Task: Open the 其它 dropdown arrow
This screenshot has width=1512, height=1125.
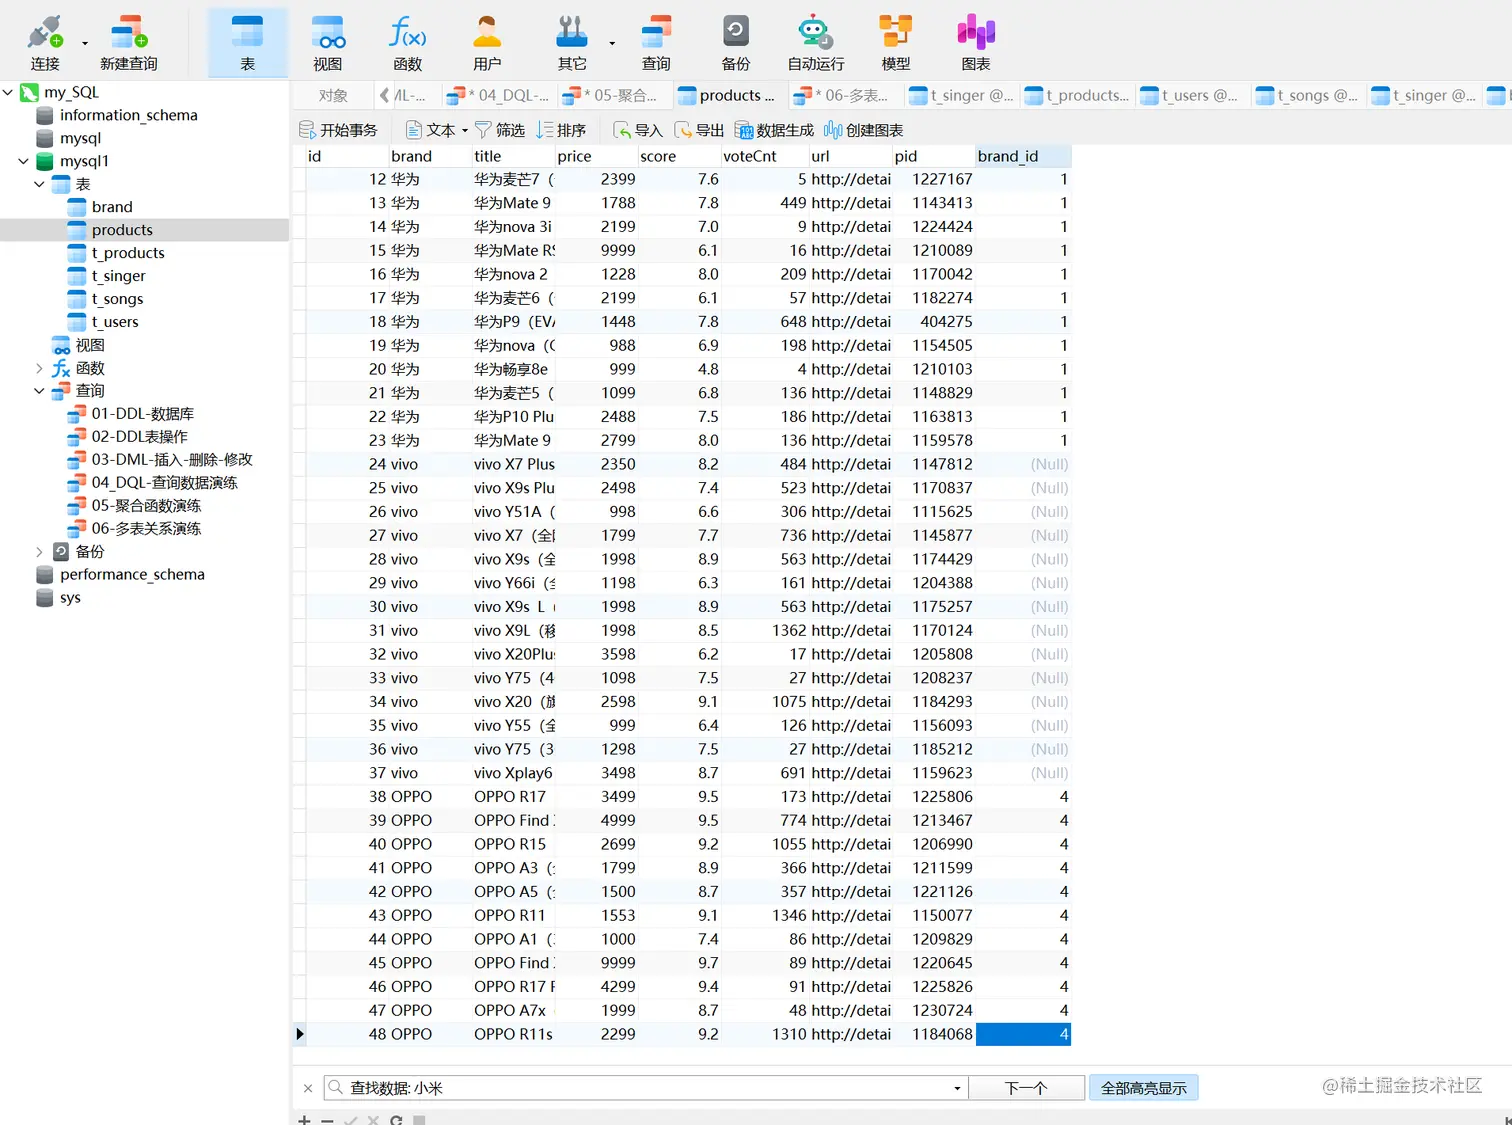Action: 611,43
